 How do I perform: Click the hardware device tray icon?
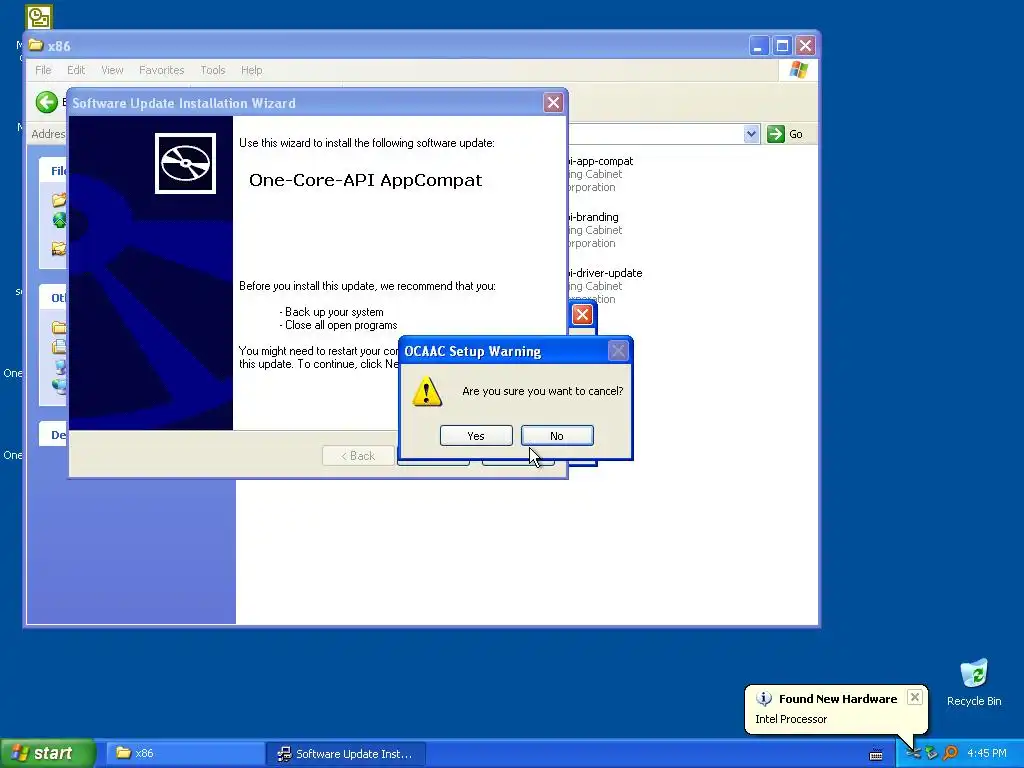[914, 754]
